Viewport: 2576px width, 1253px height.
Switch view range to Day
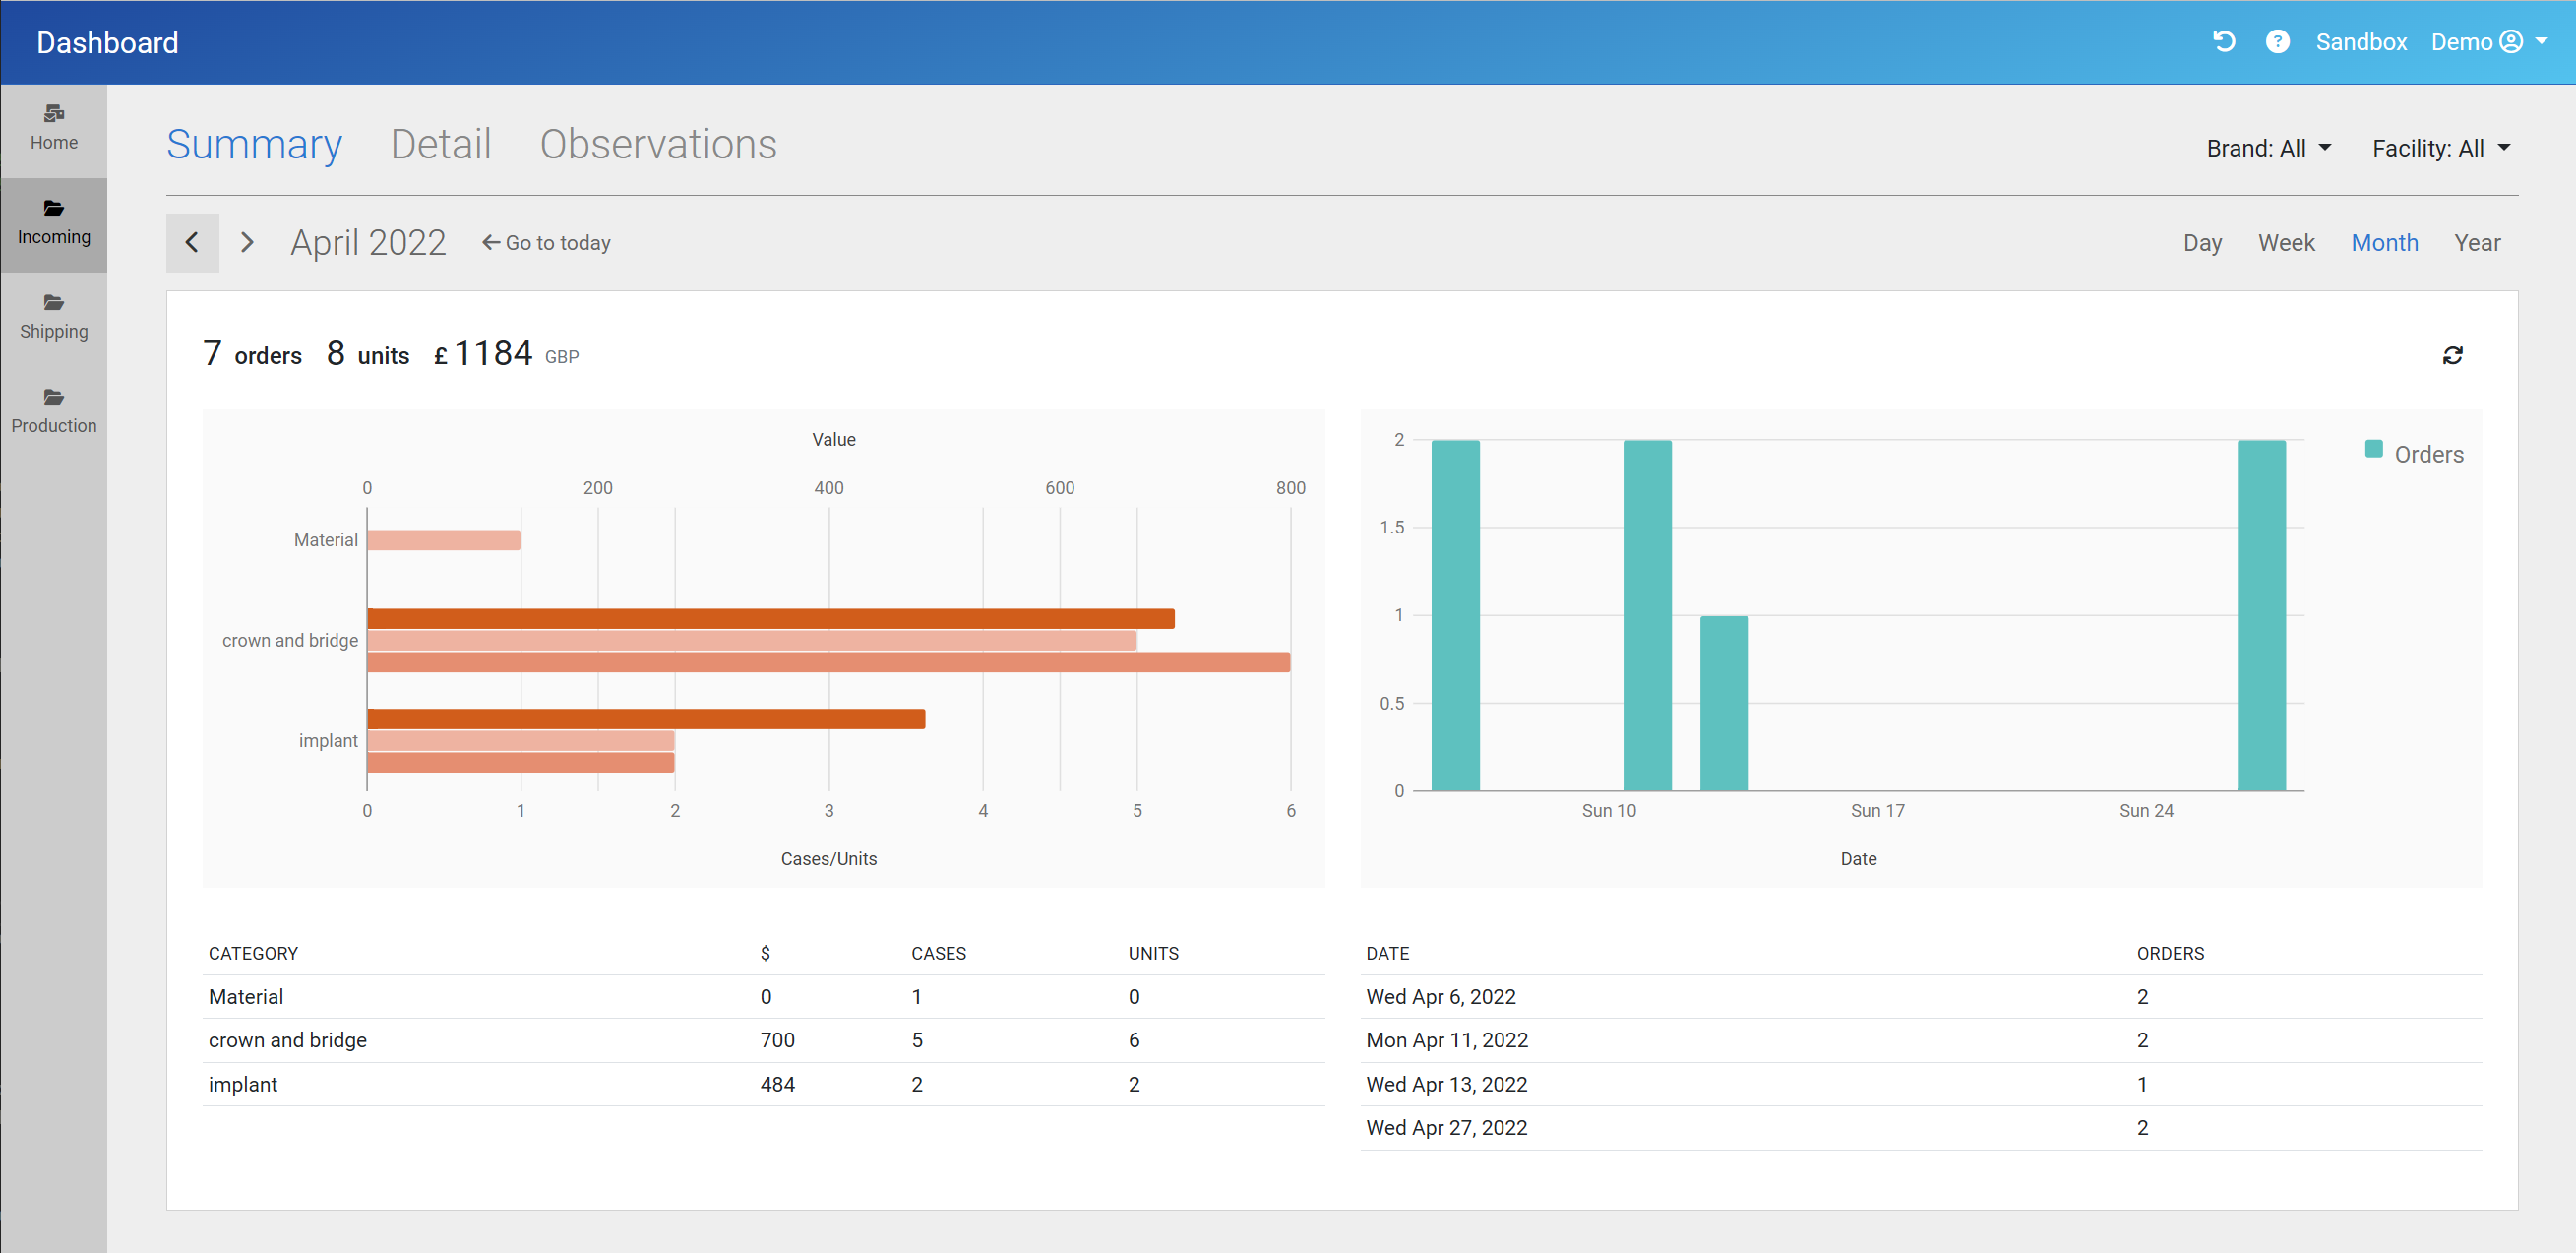[2201, 243]
